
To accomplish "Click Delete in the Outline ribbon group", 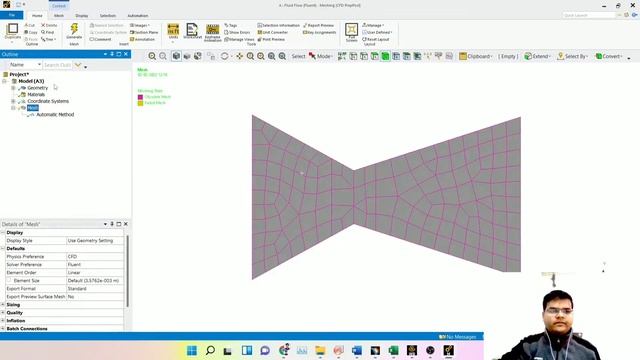I will pyautogui.click(x=49, y=25).
